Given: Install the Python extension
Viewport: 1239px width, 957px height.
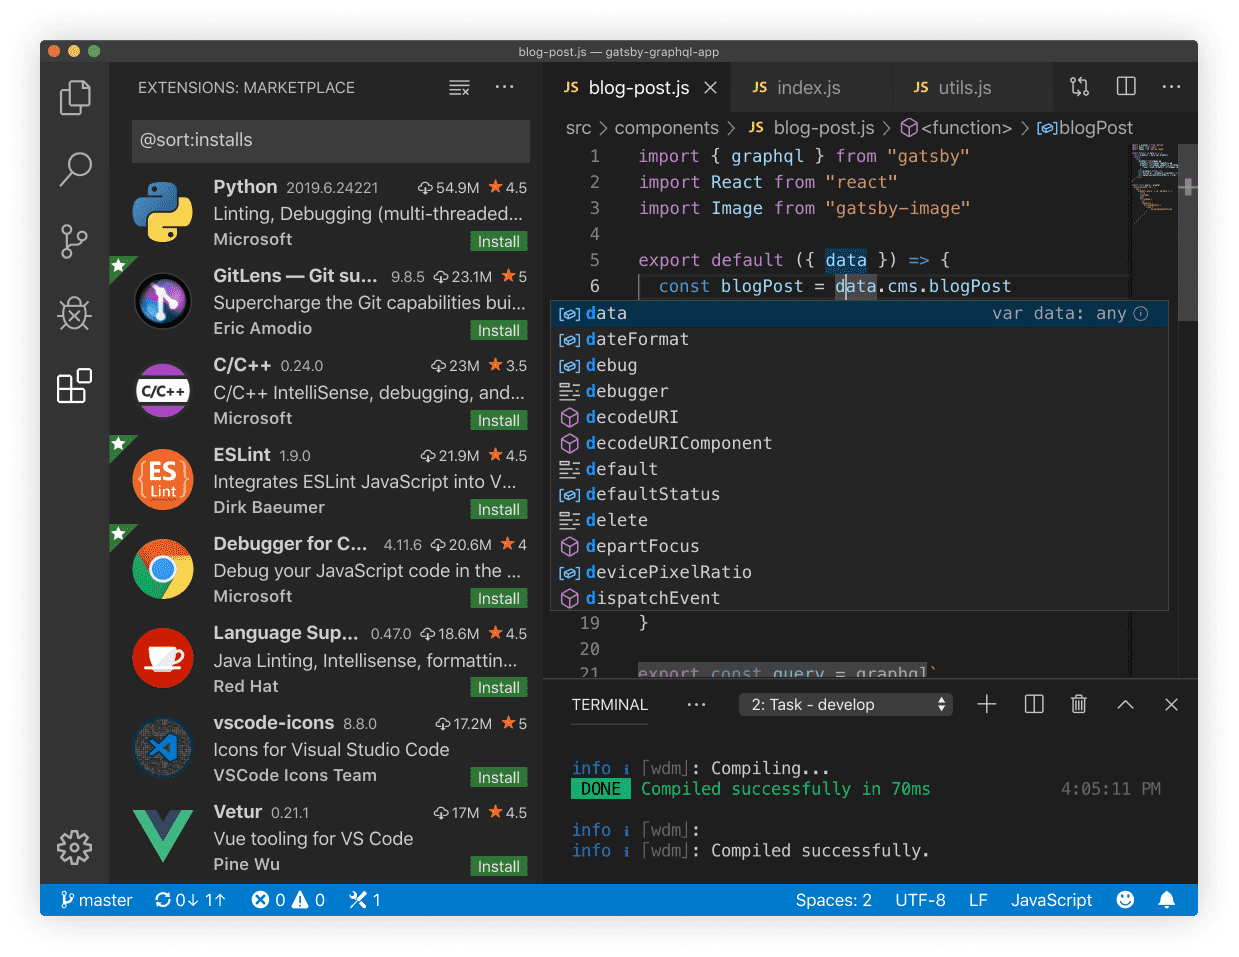Looking at the screenshot, I should tap(498, 241).
